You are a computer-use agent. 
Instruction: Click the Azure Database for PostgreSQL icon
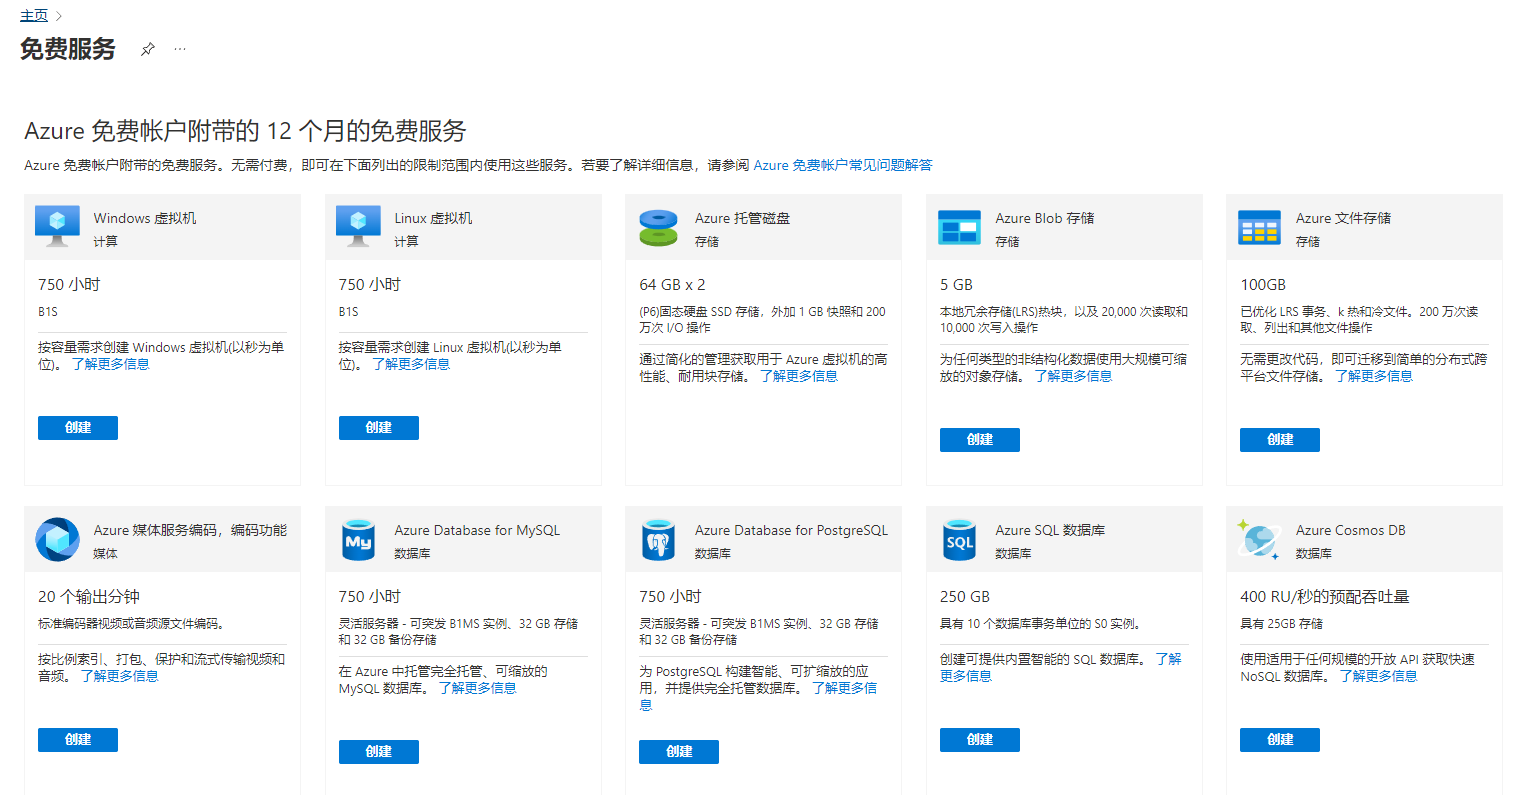coord(658,539)
